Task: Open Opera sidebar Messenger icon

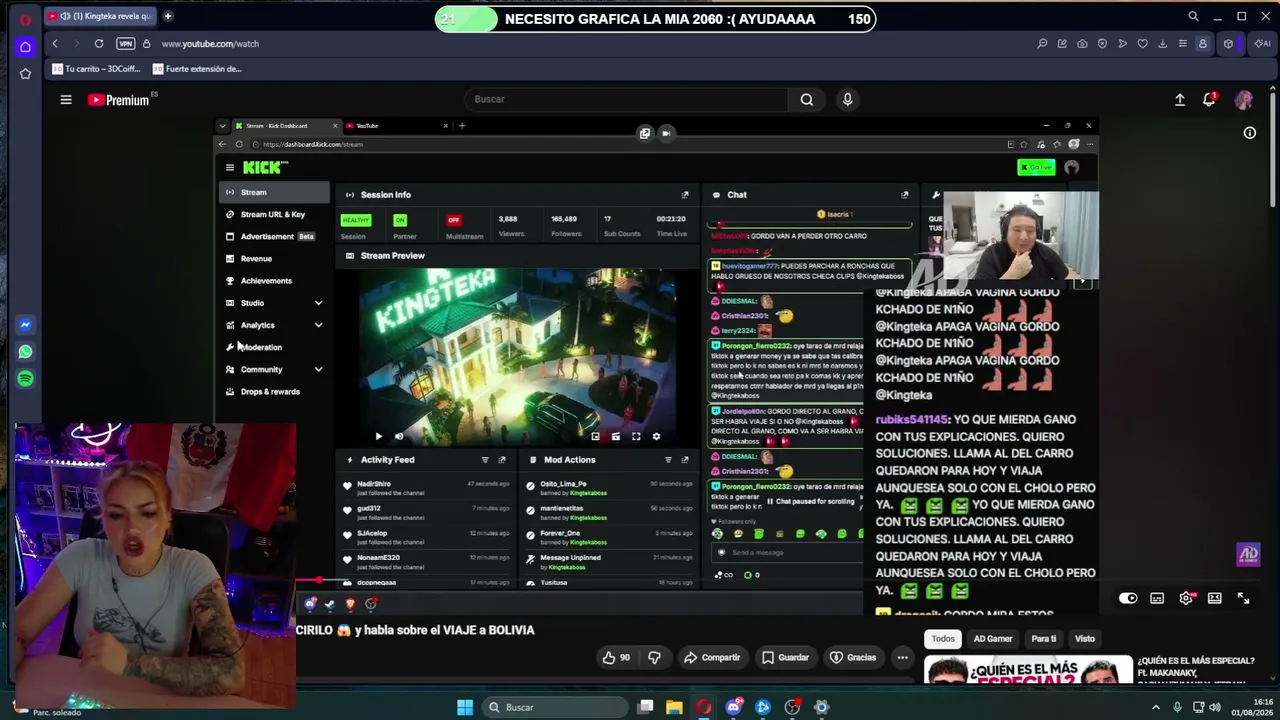Action: coord(25,325)
